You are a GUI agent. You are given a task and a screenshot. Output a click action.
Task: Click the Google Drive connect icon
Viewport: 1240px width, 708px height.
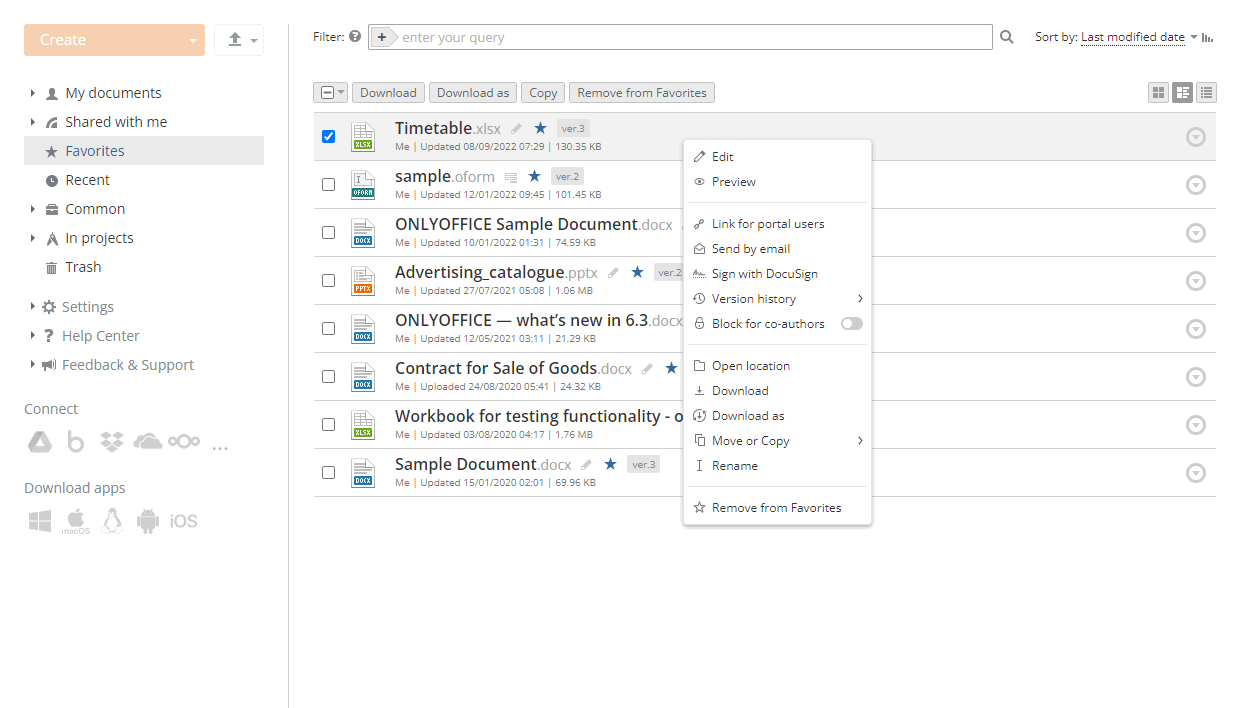[x=40, y=442]
